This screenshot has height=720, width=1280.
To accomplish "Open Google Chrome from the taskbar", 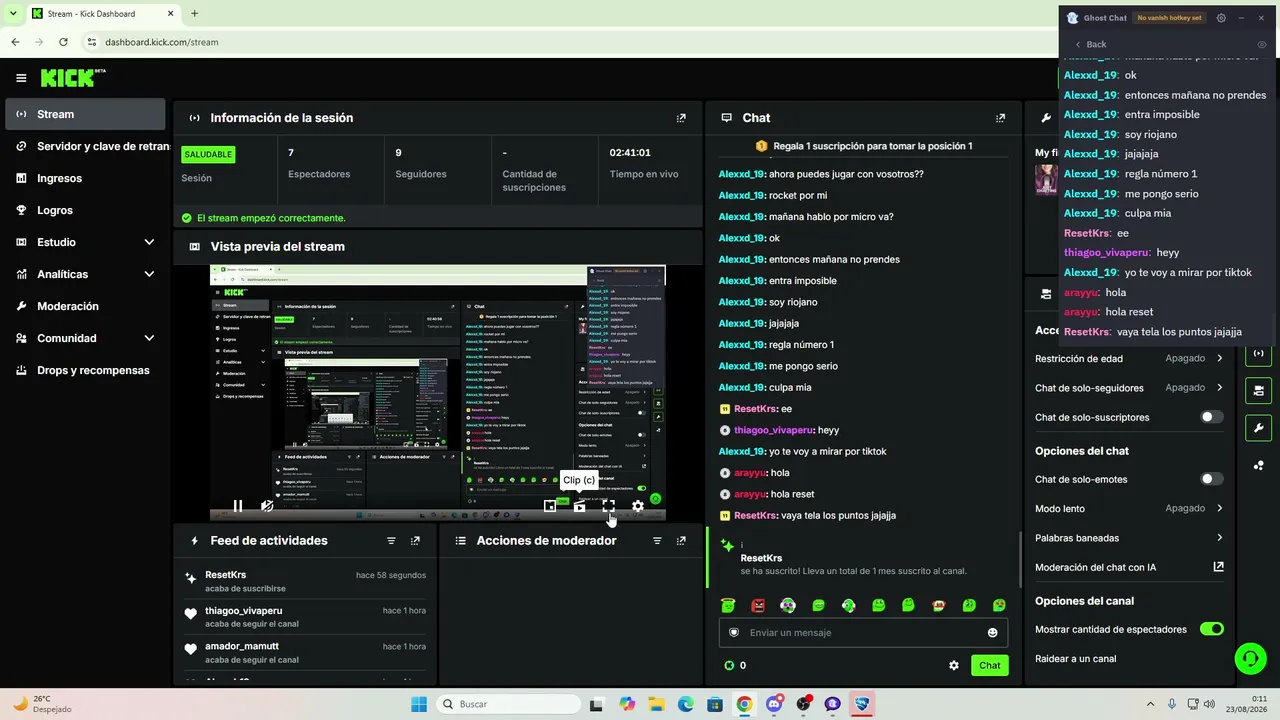I will pyautogui.click(x=744, y=704).
